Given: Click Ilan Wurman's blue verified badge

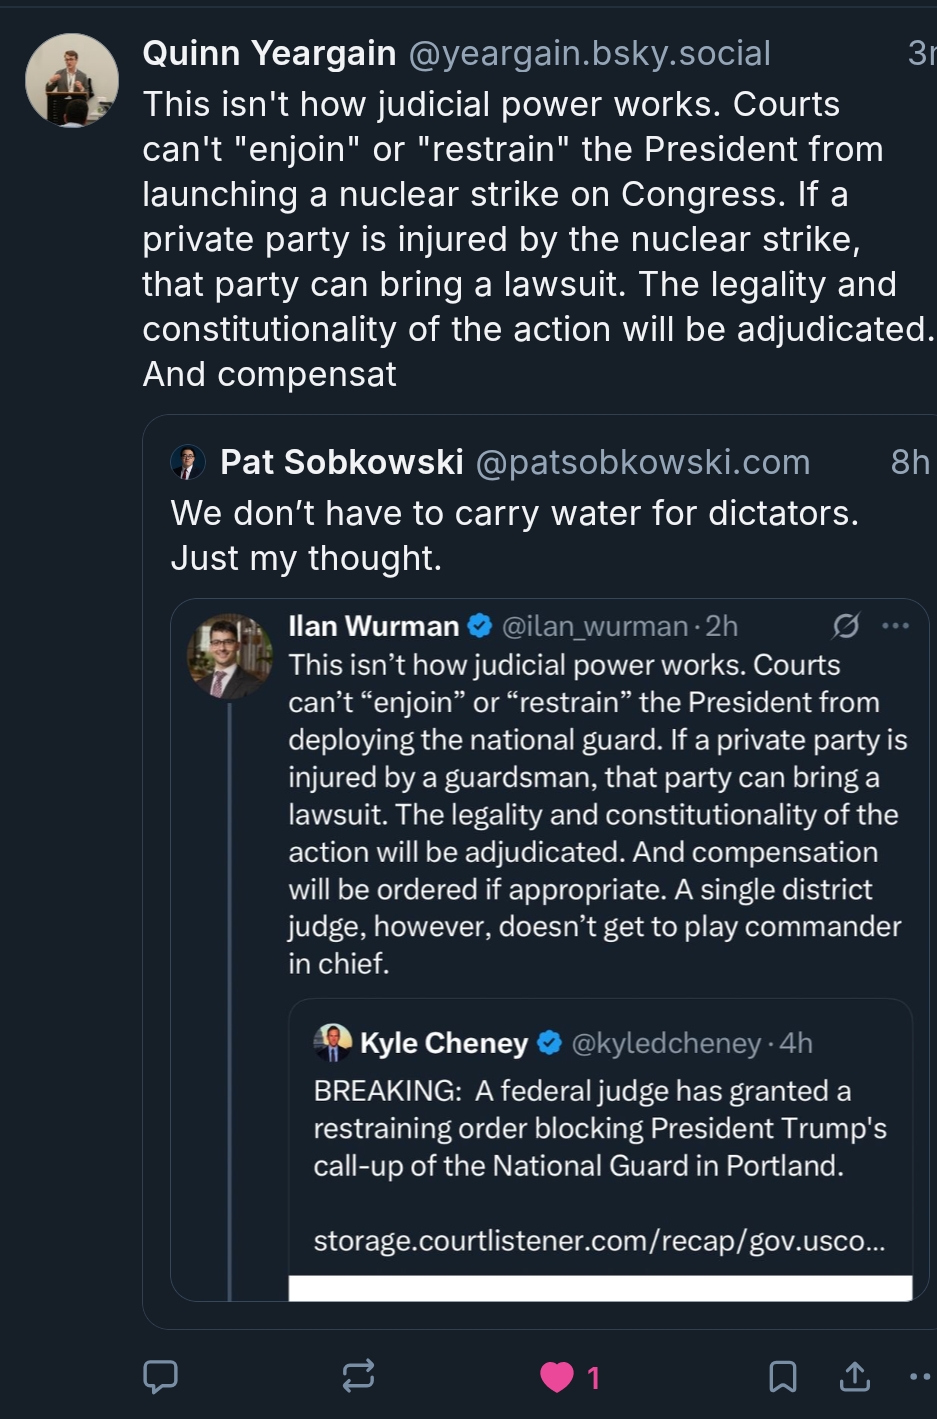Looking at the screenshot, I should click(480, 626).
